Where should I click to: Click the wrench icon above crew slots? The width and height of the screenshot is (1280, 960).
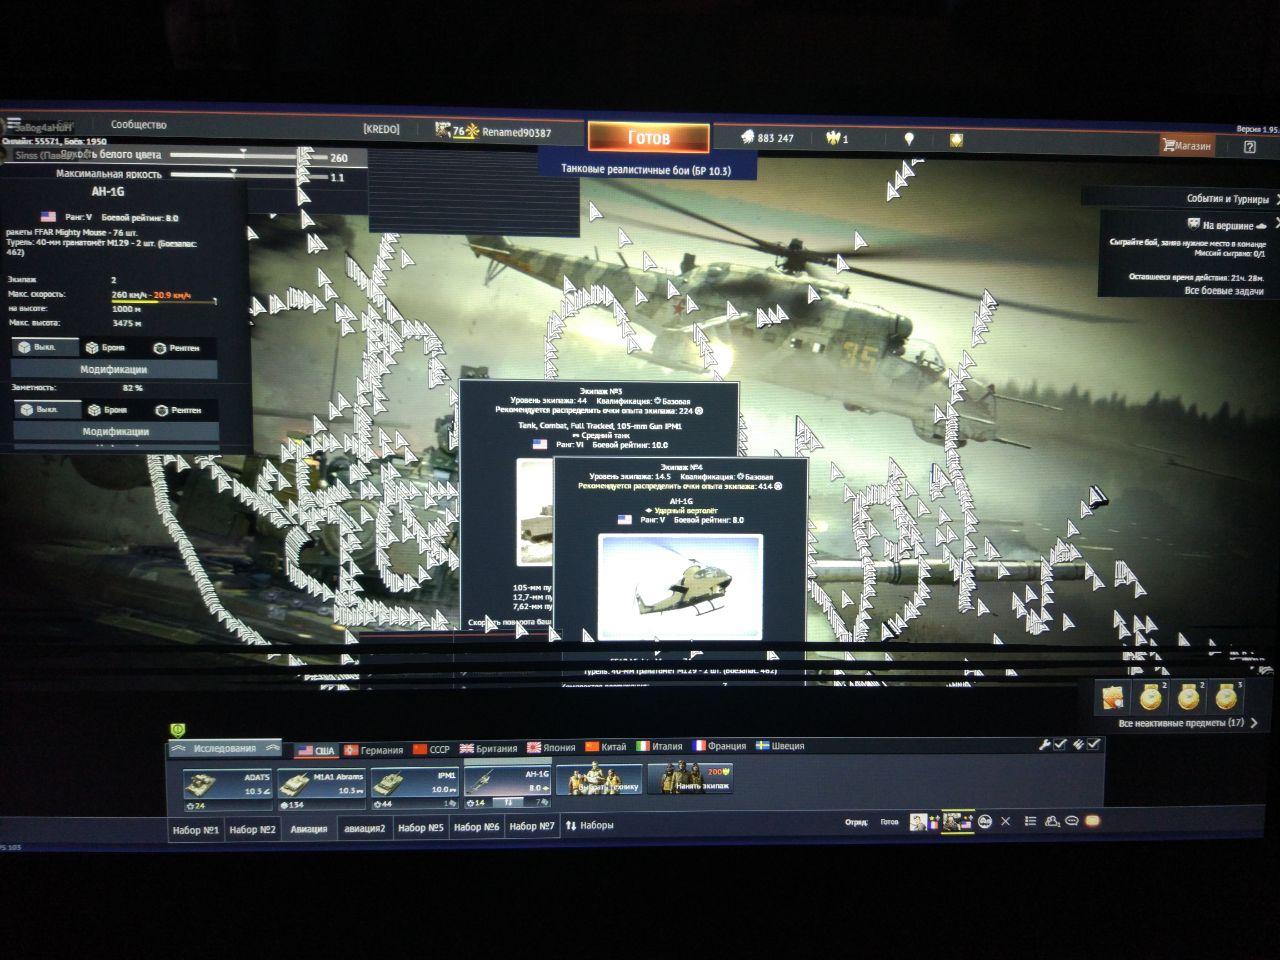pyautogui.click(x=1045, y=744)
